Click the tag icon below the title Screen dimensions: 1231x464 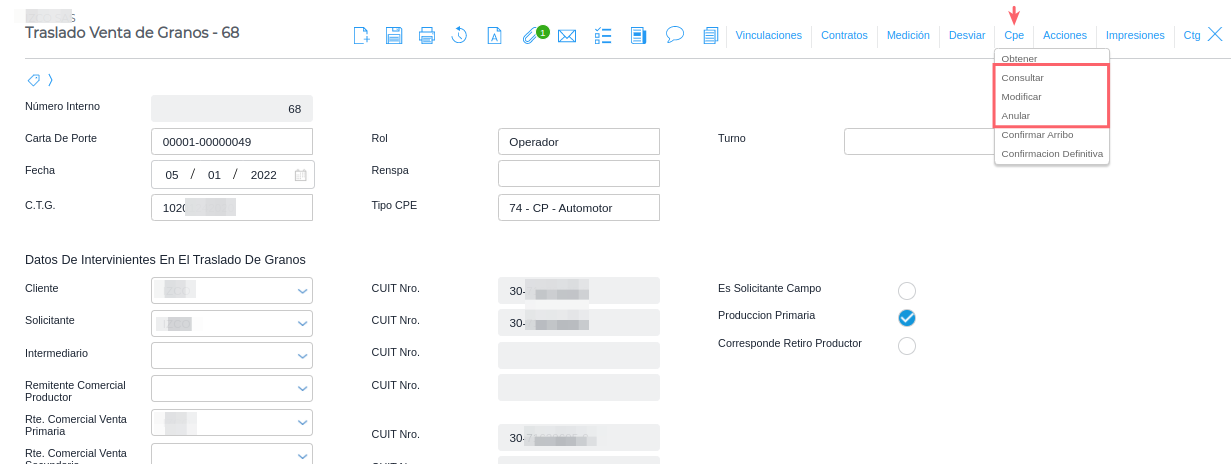pos(34,79)
